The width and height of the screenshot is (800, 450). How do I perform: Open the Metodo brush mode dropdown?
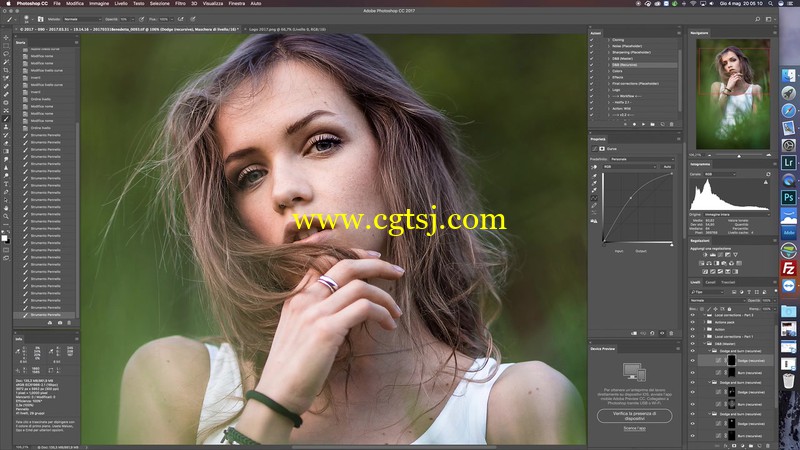(82, 19)
